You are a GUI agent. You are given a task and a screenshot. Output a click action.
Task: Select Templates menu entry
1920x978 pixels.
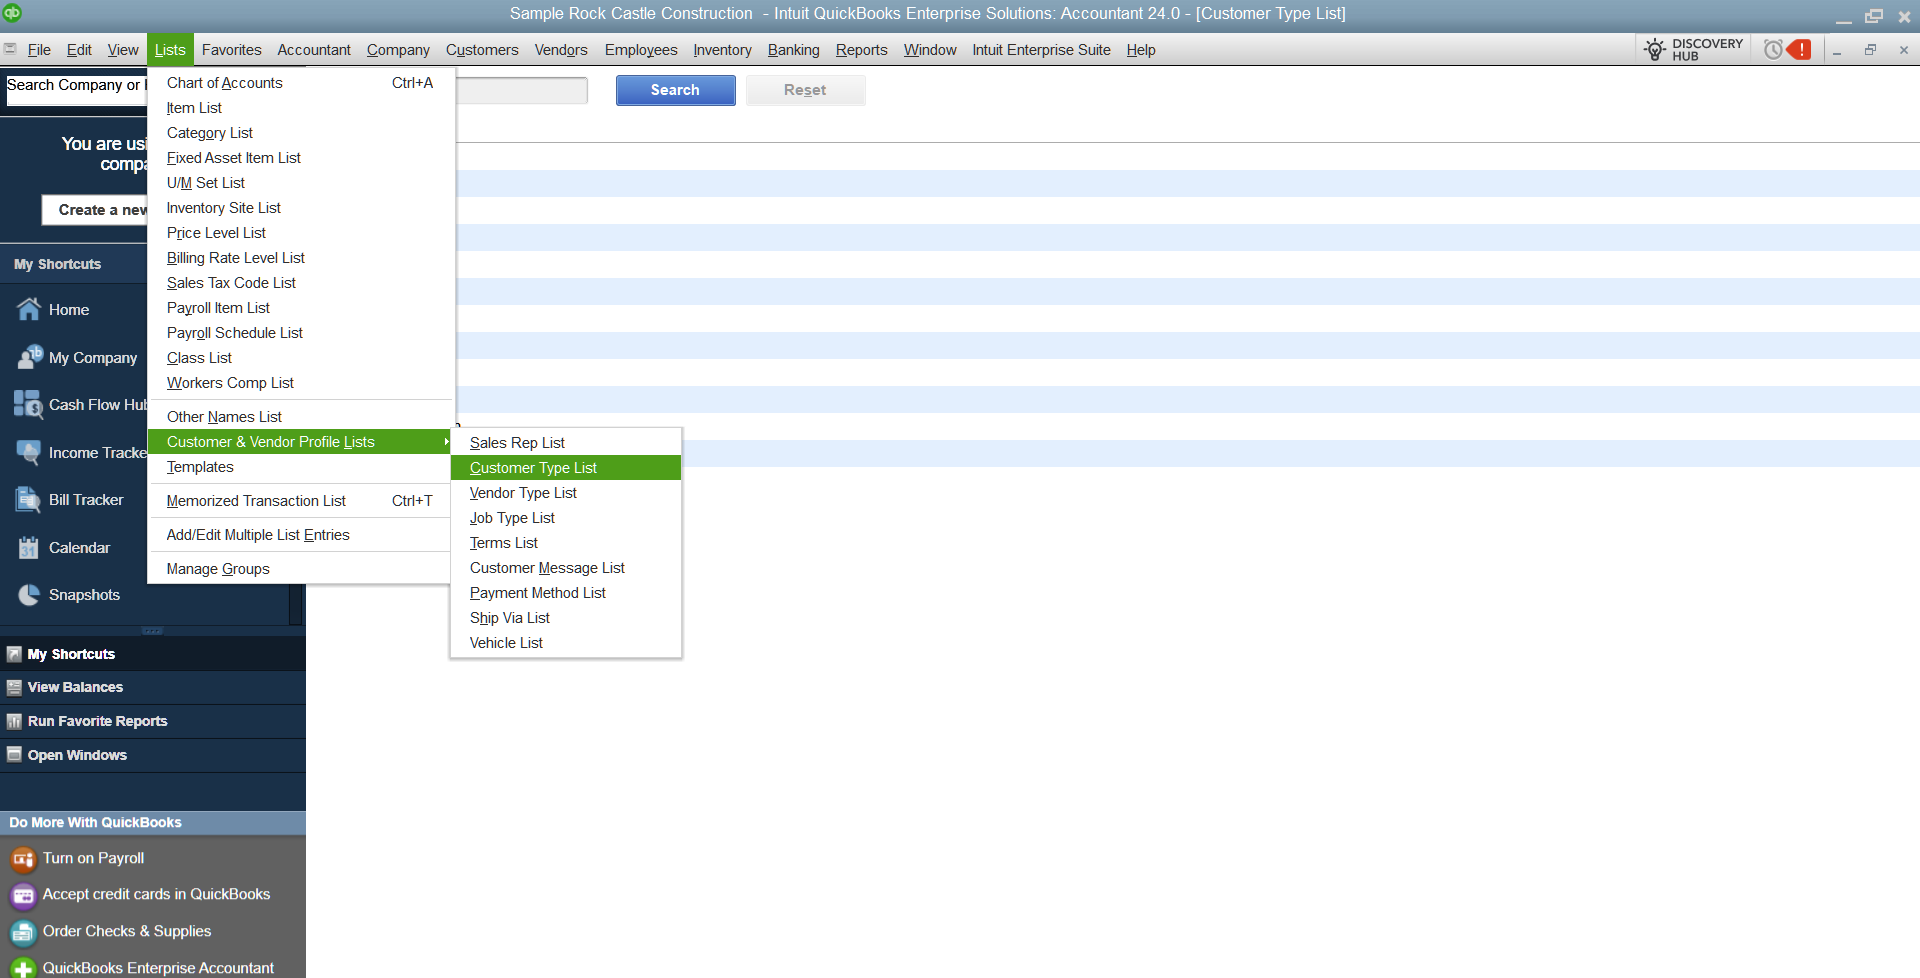tap(300, 467)
